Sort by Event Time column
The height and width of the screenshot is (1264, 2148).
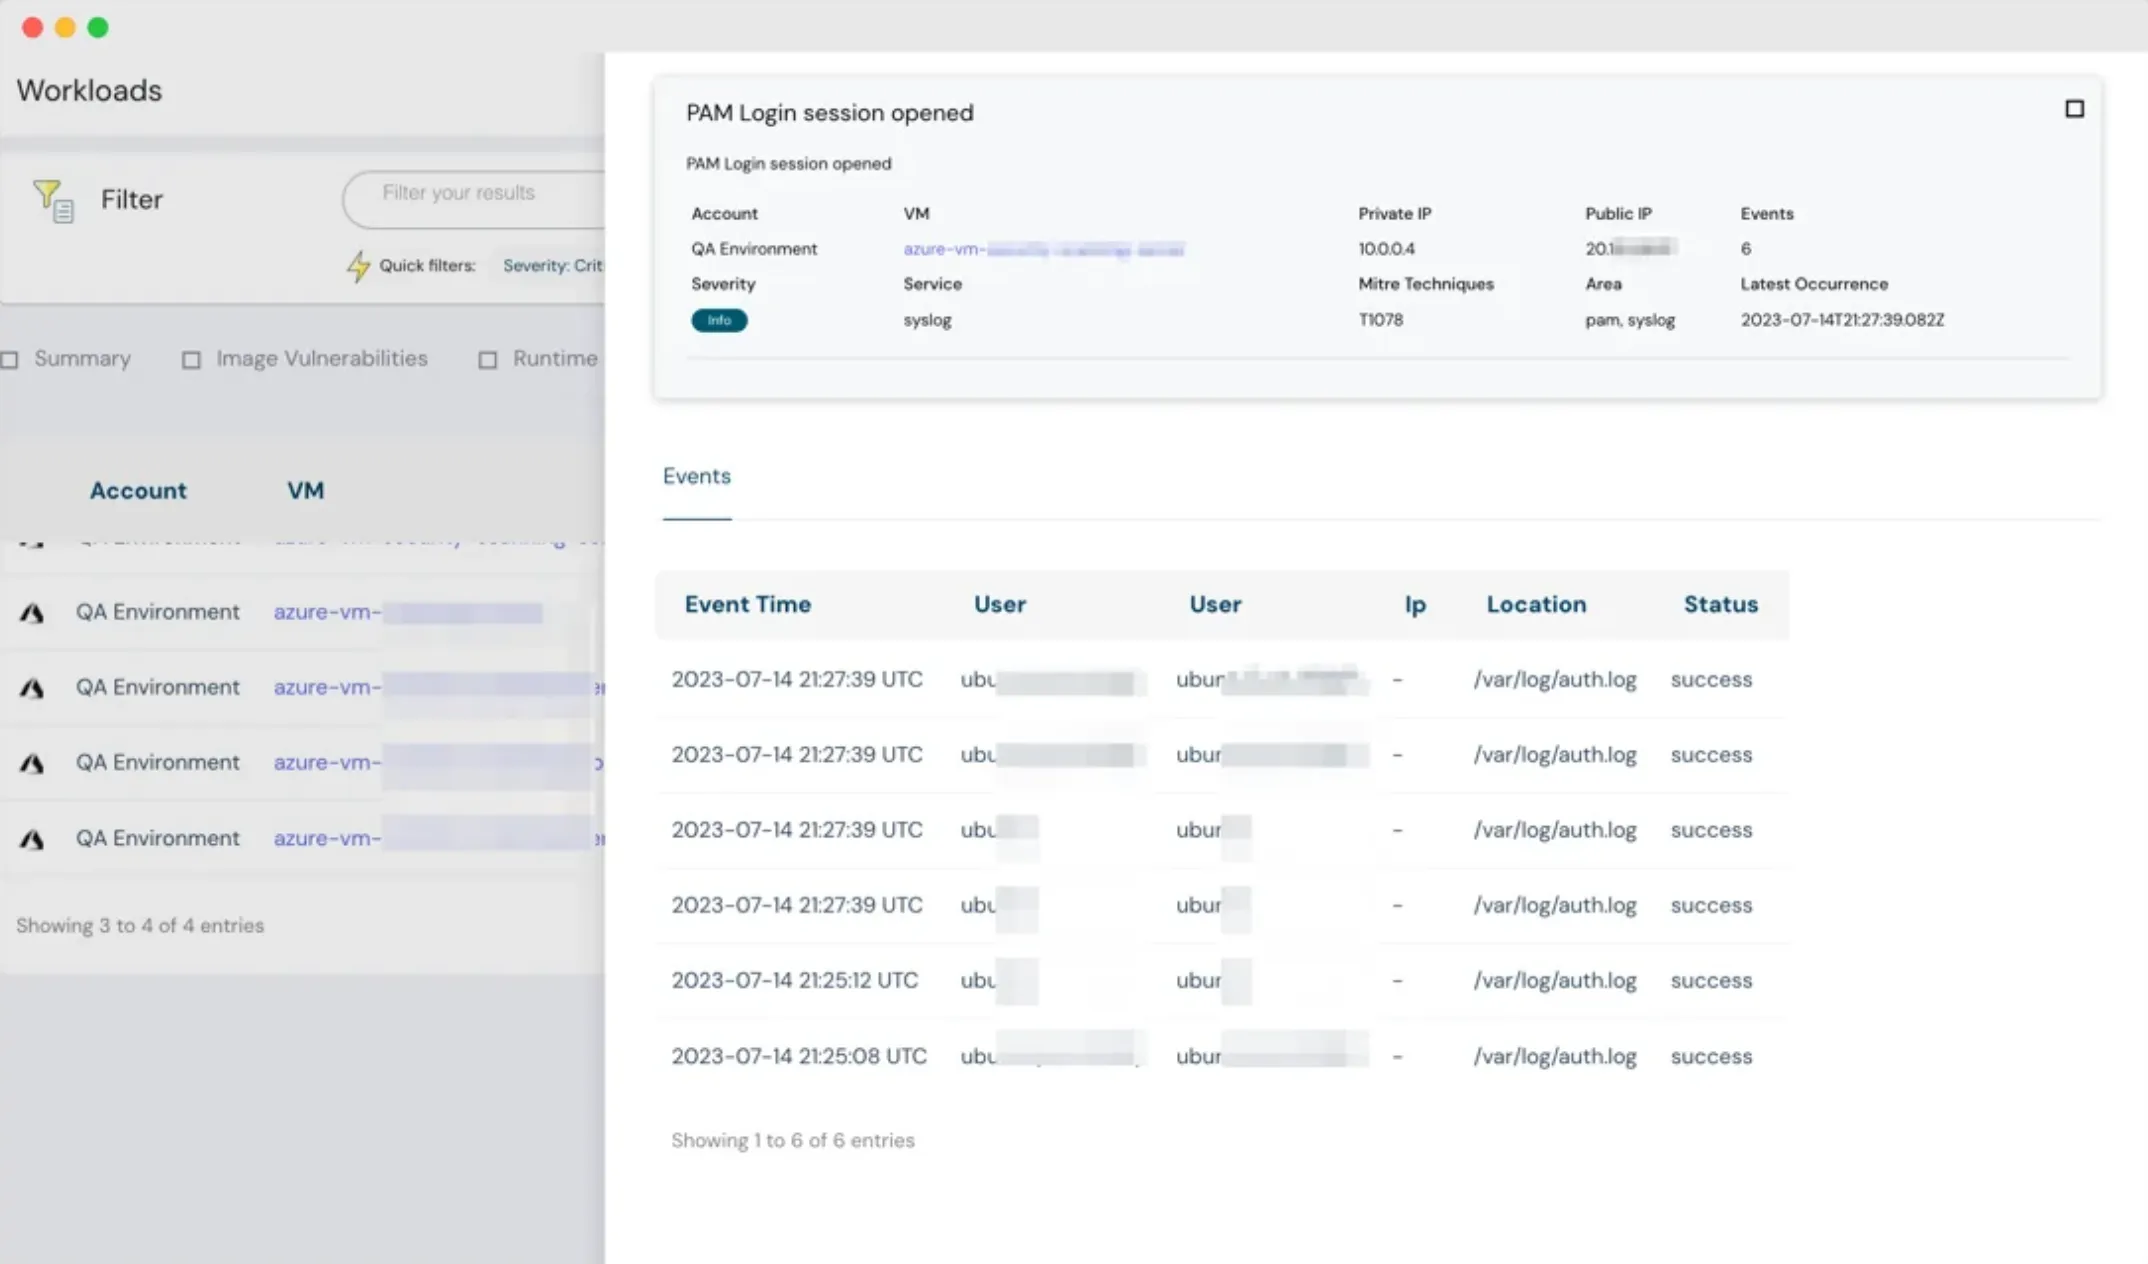[x=747, y=605]
